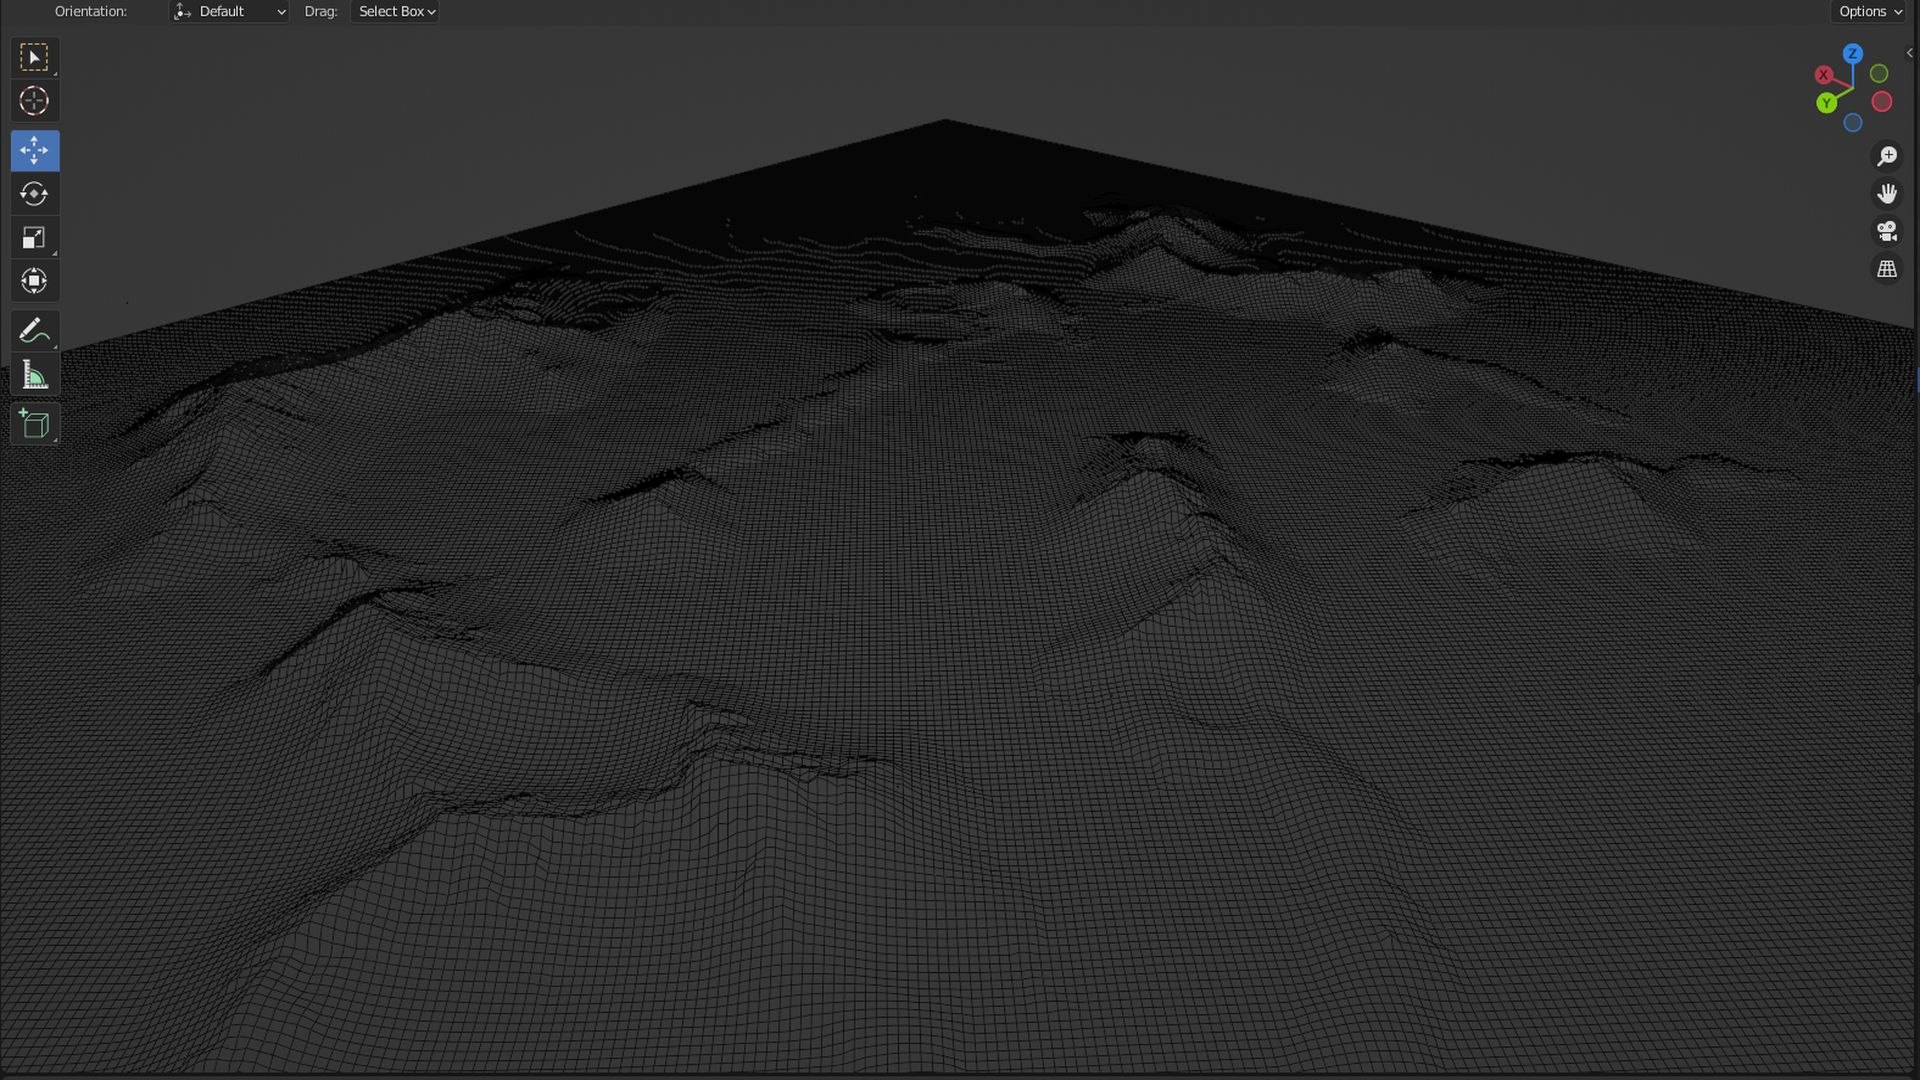1920x1080 pixels.
Task: Select the Scale tool
Action: coord(34,238)
